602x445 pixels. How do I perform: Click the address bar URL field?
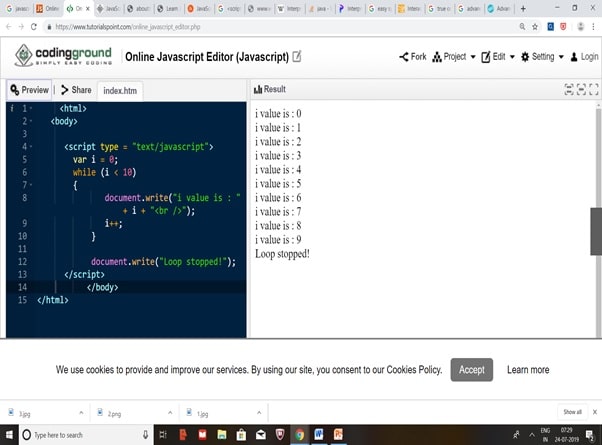click(x=280, y=27)
